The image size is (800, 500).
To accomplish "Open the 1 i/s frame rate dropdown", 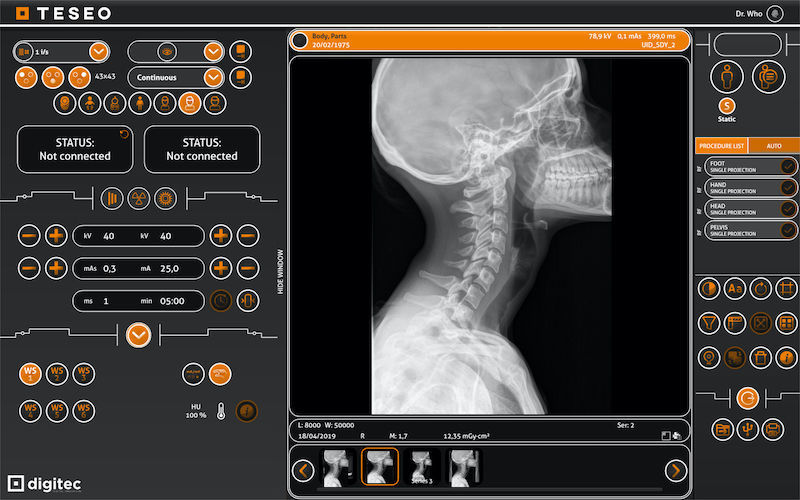I will tap(98, 51).
